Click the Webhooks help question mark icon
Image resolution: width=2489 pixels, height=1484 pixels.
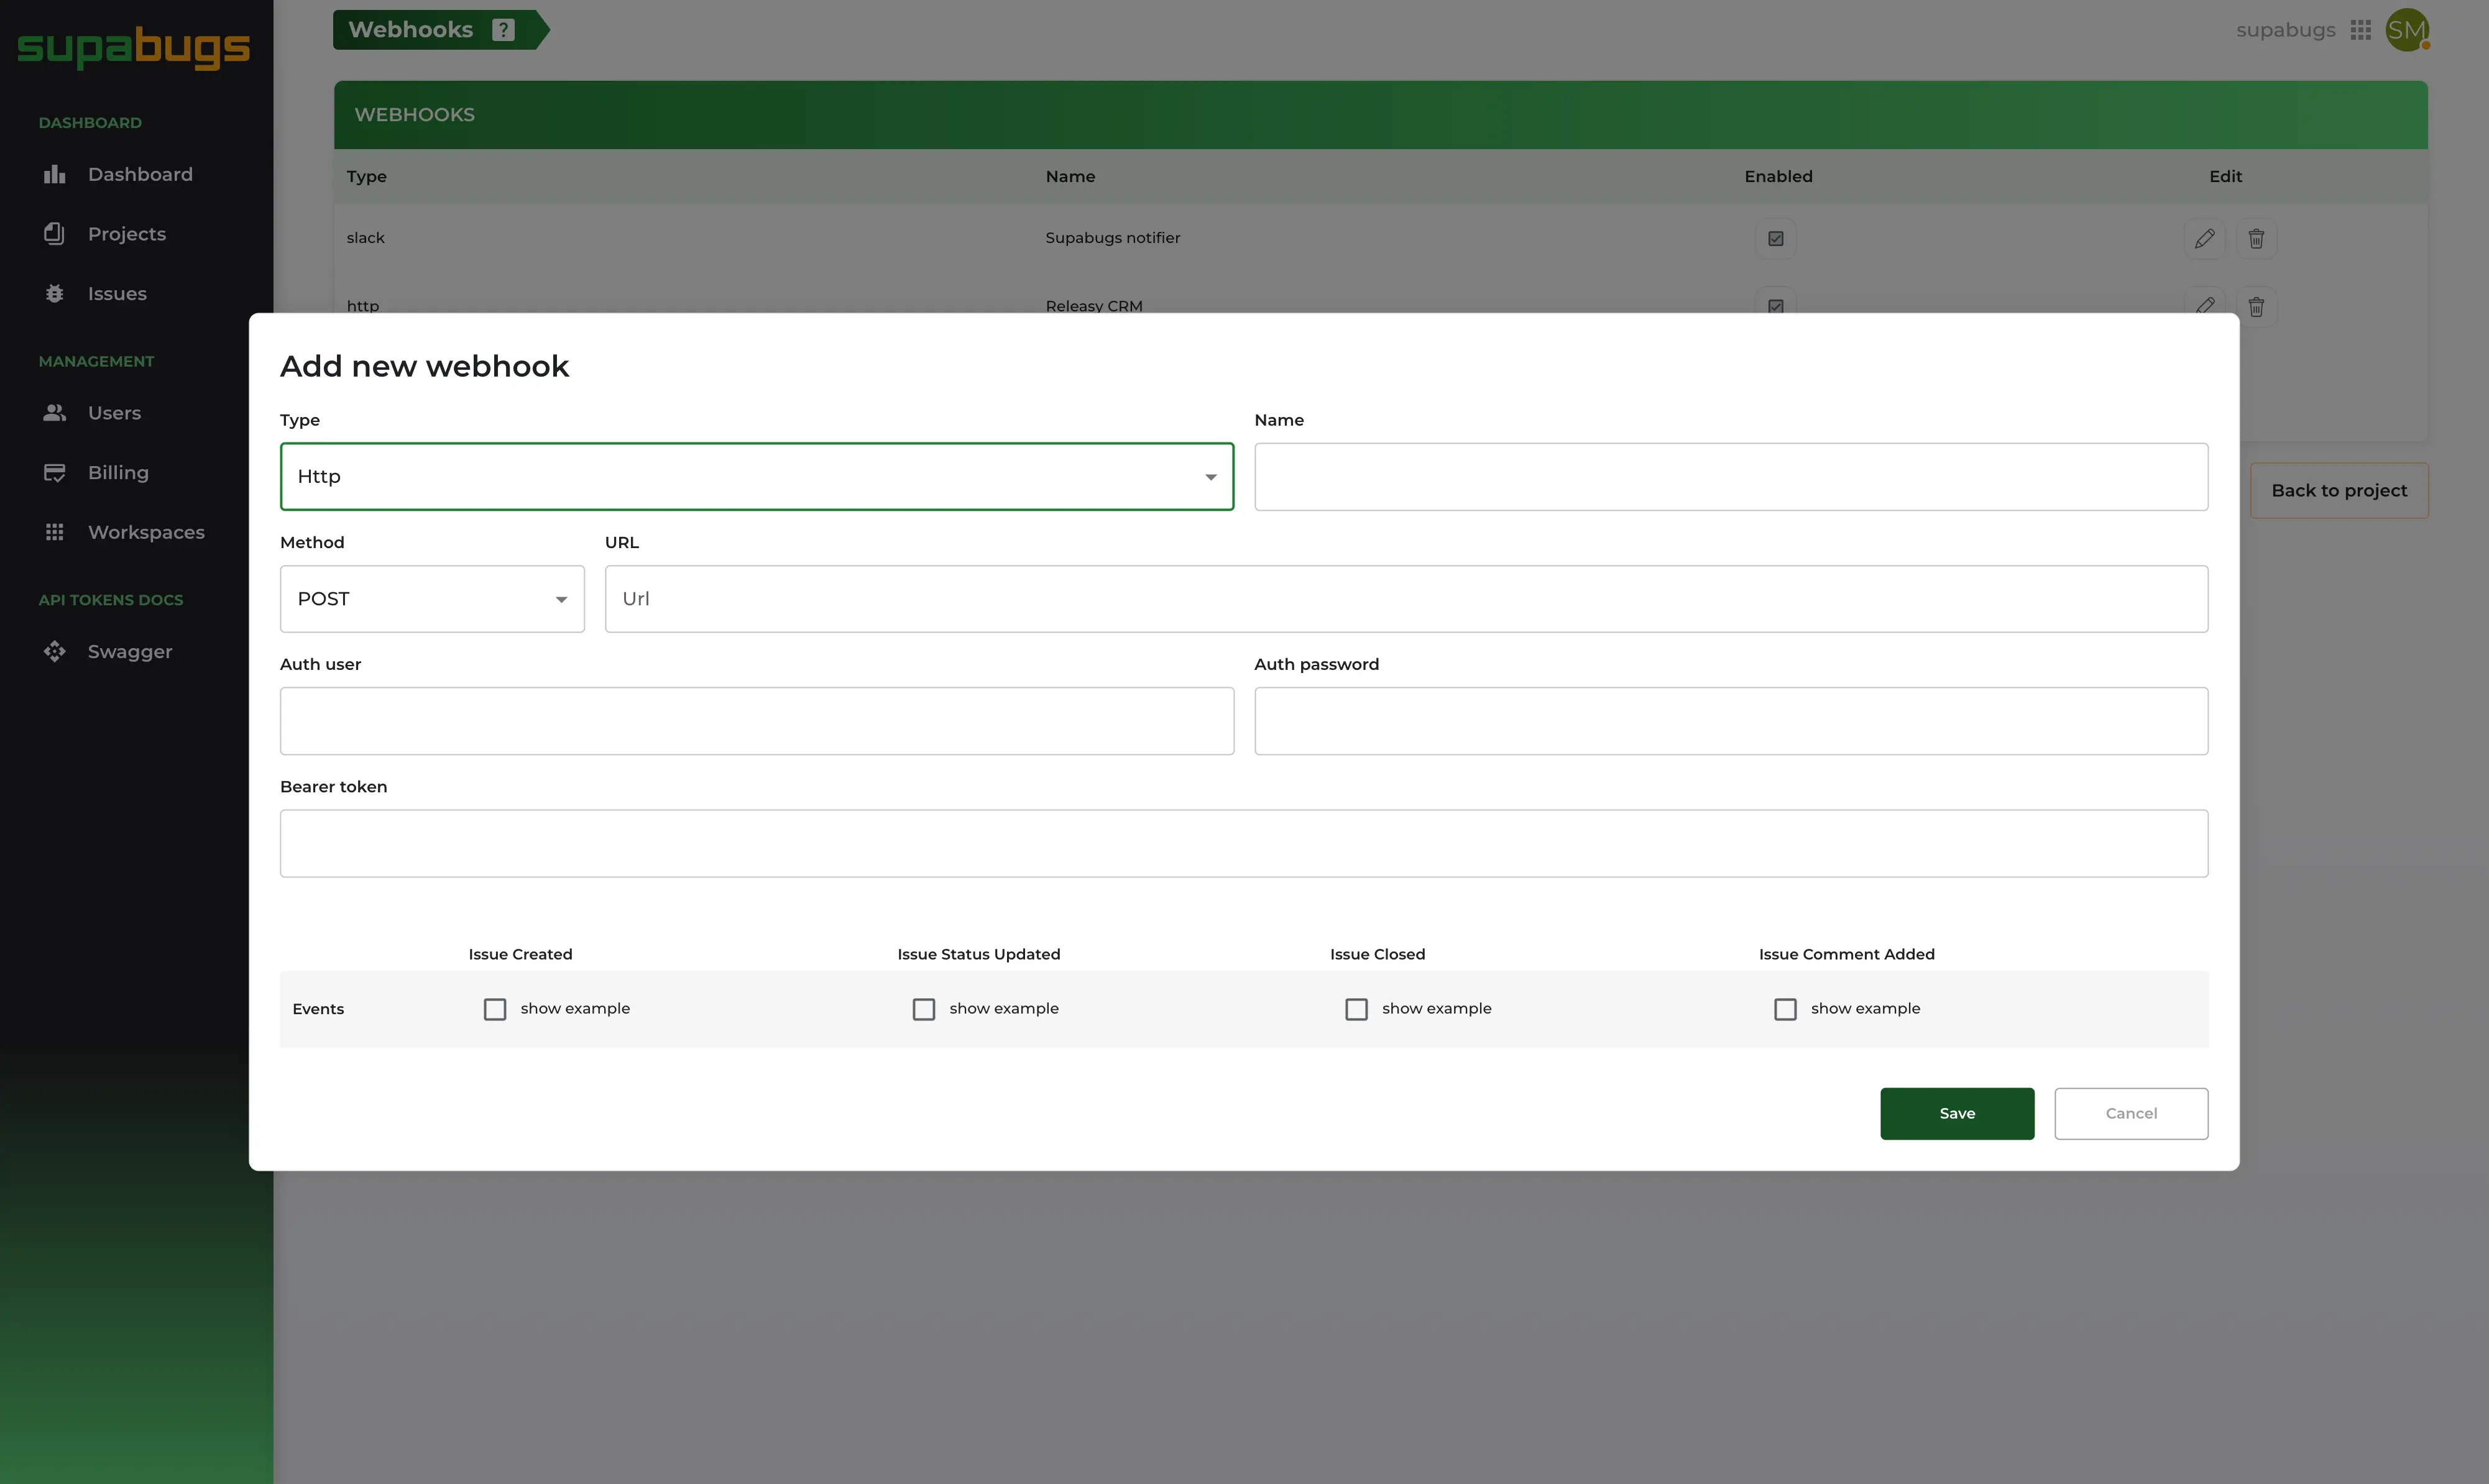point(503,30)
